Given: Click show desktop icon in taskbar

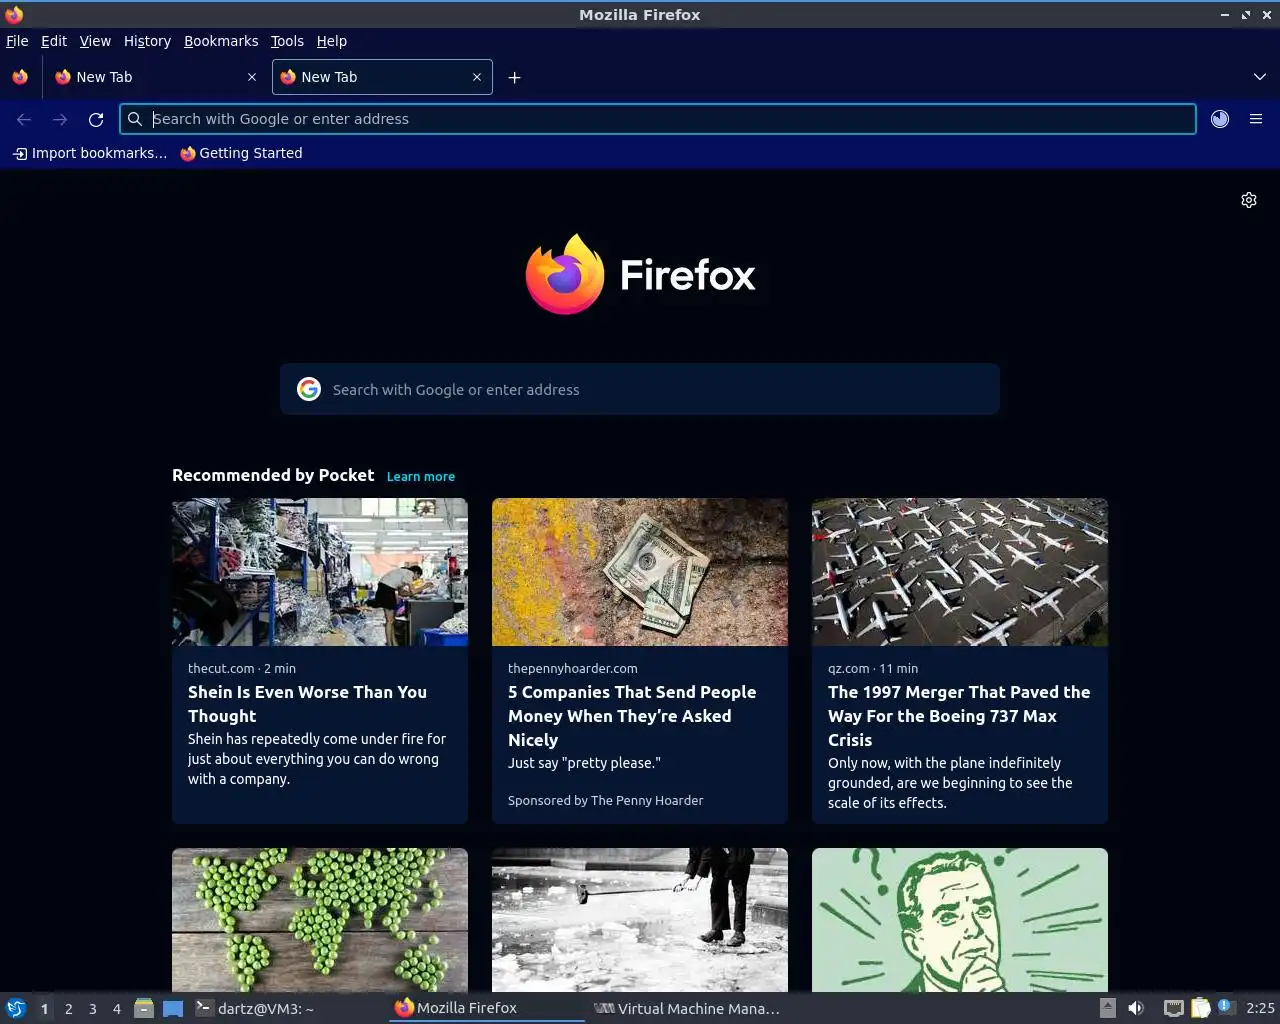Looking at the screenshot, I should (x=173, y=1008).
